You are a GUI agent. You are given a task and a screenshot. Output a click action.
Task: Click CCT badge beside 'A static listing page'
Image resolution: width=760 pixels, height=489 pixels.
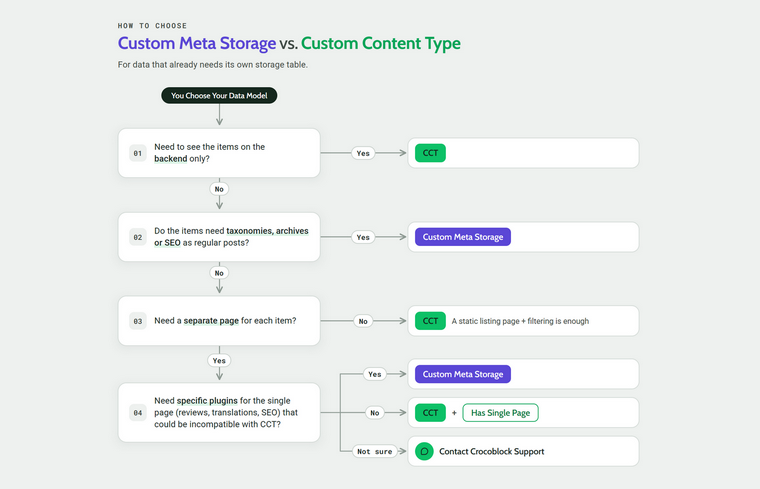pyautogui.click(x=430, y=321)
